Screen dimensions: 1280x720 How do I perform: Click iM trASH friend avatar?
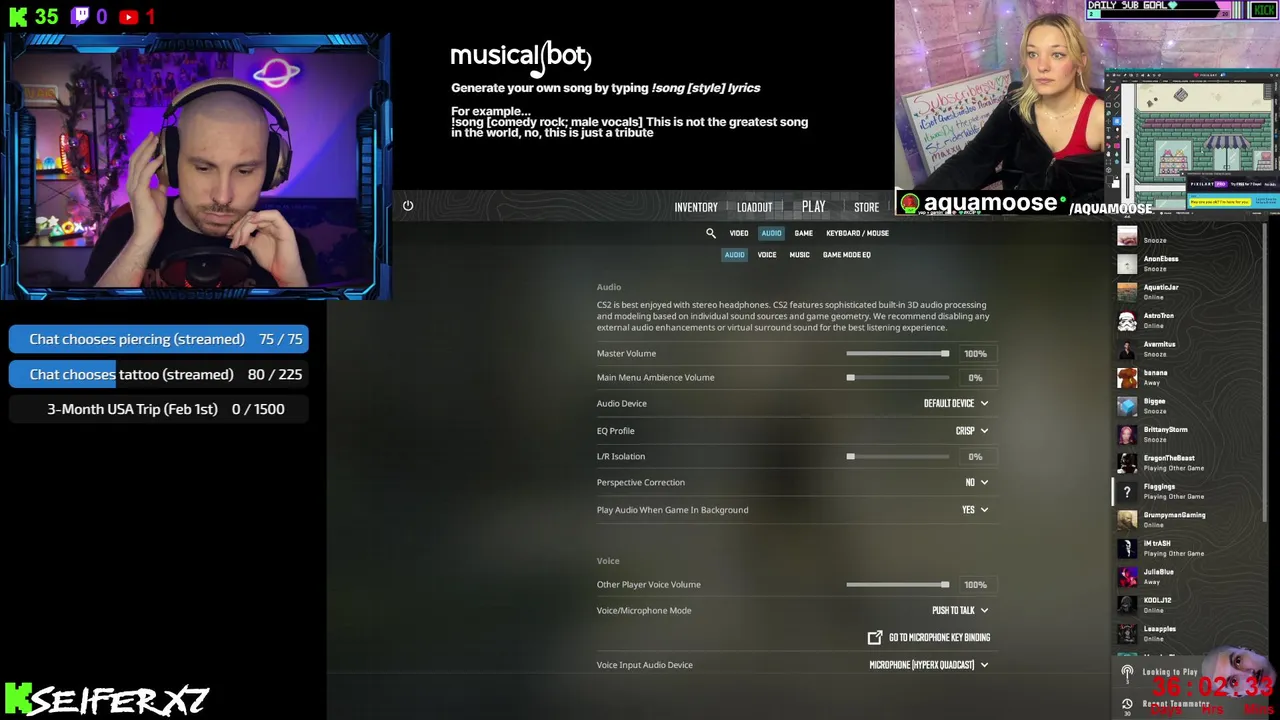coord(1127,549)
